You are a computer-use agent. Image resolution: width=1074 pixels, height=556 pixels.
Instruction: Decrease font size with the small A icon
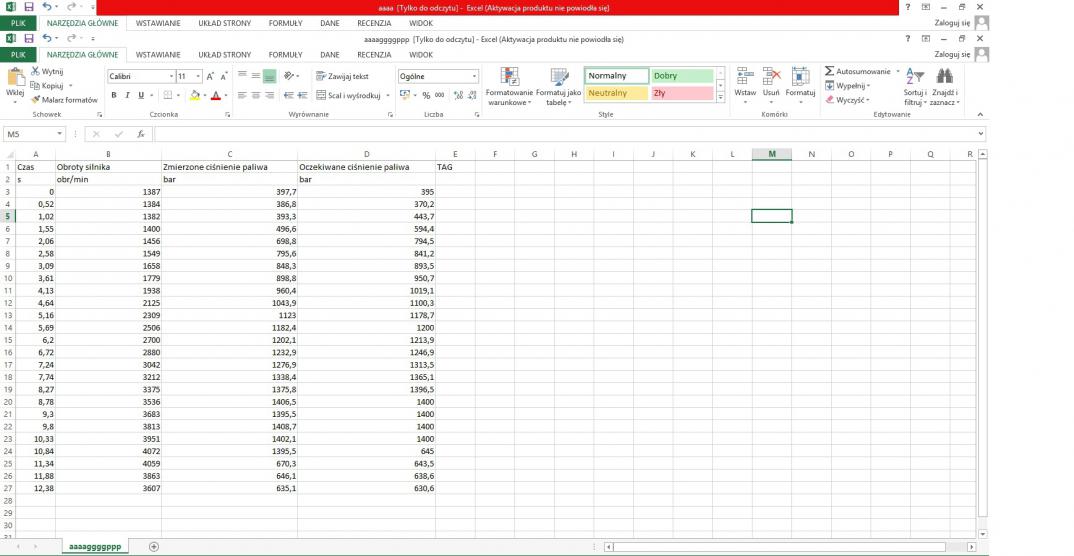coord(223,77)
